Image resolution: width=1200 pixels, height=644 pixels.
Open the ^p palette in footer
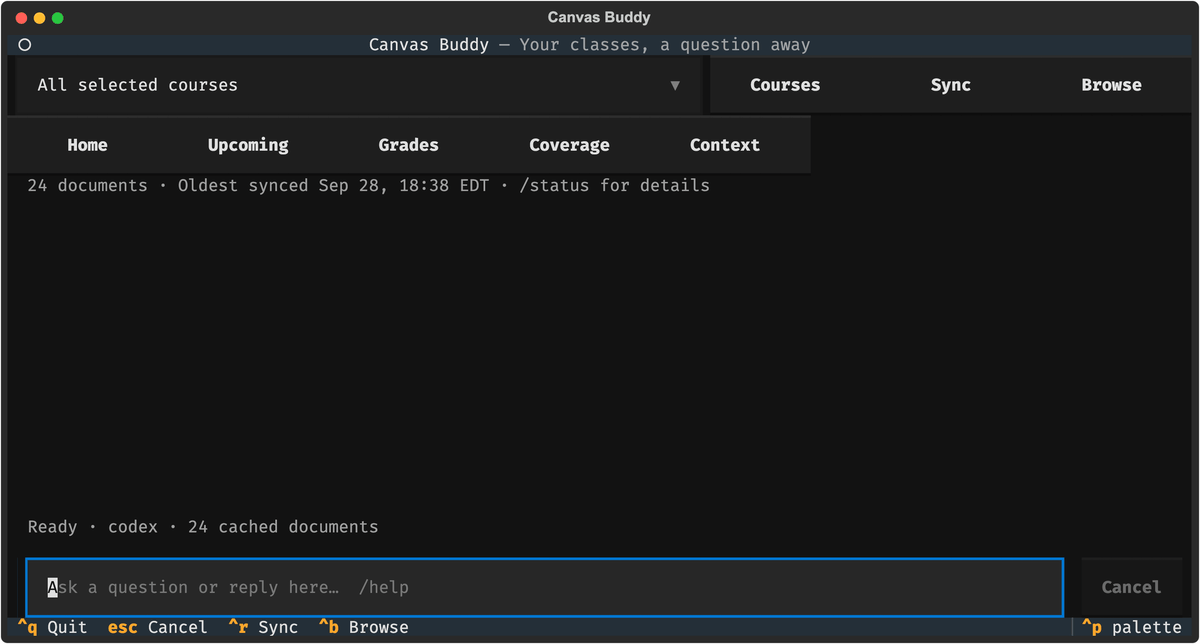tap(1132, 628)
